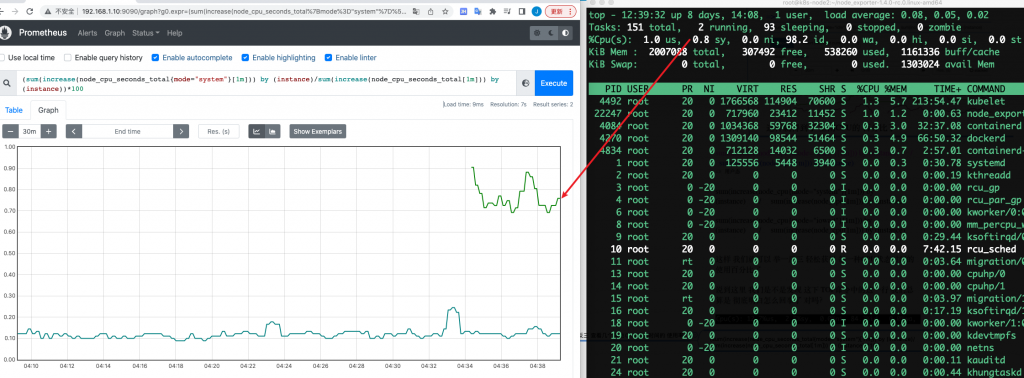This screenshot has width=1024, height=378.
Task: Show the unstacked line graph icon
Action: (x=257, y=131)
